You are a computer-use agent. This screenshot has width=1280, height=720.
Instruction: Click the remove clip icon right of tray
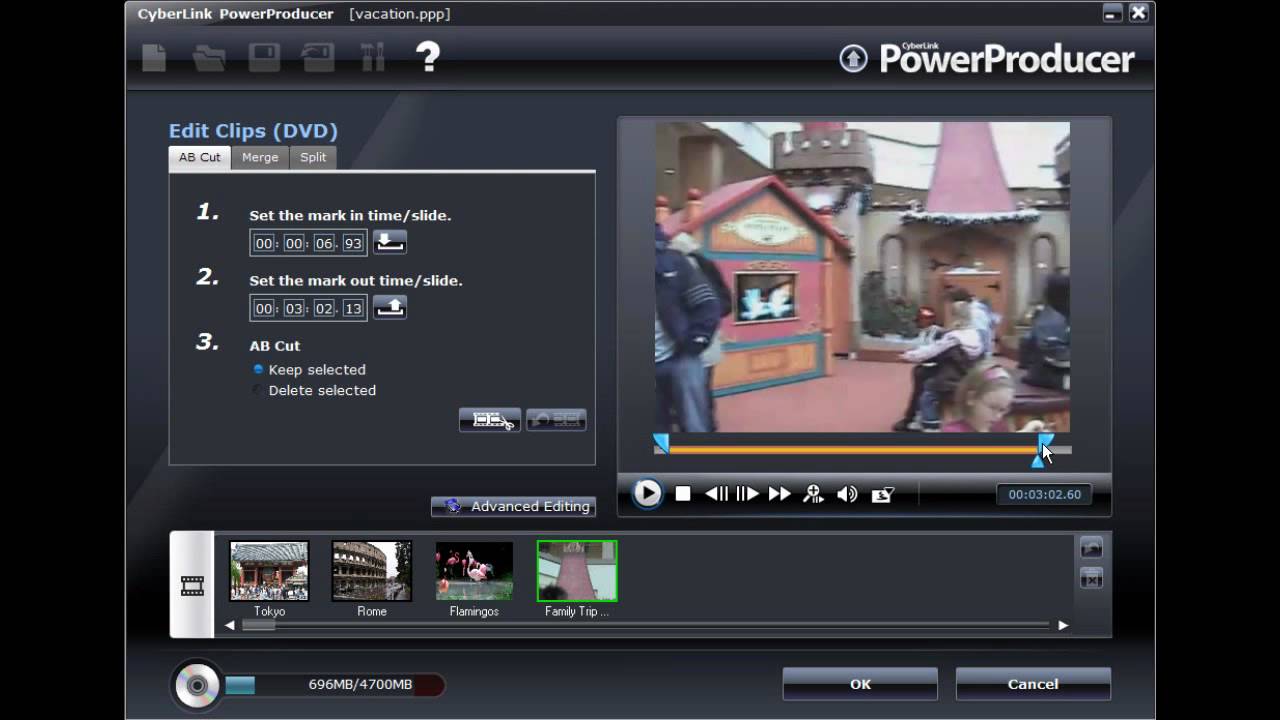point(1091,579)
